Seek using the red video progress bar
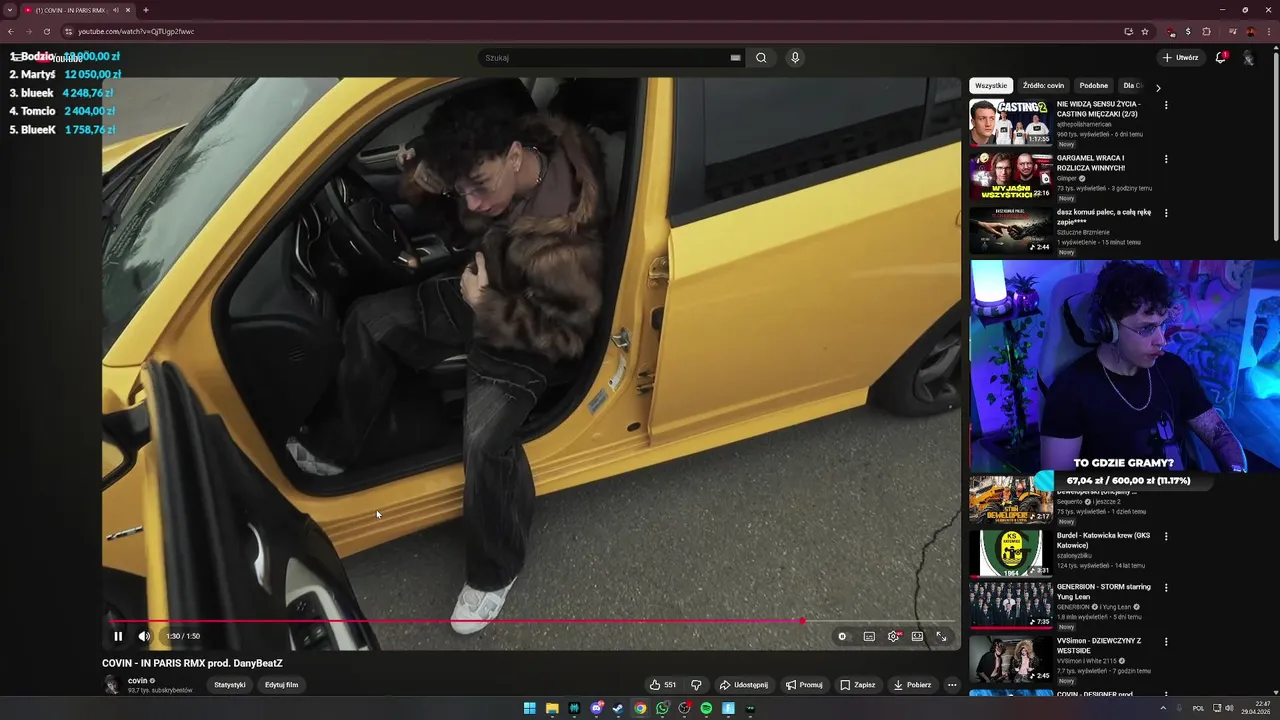The image size is (1280, 720). [530, 621]
